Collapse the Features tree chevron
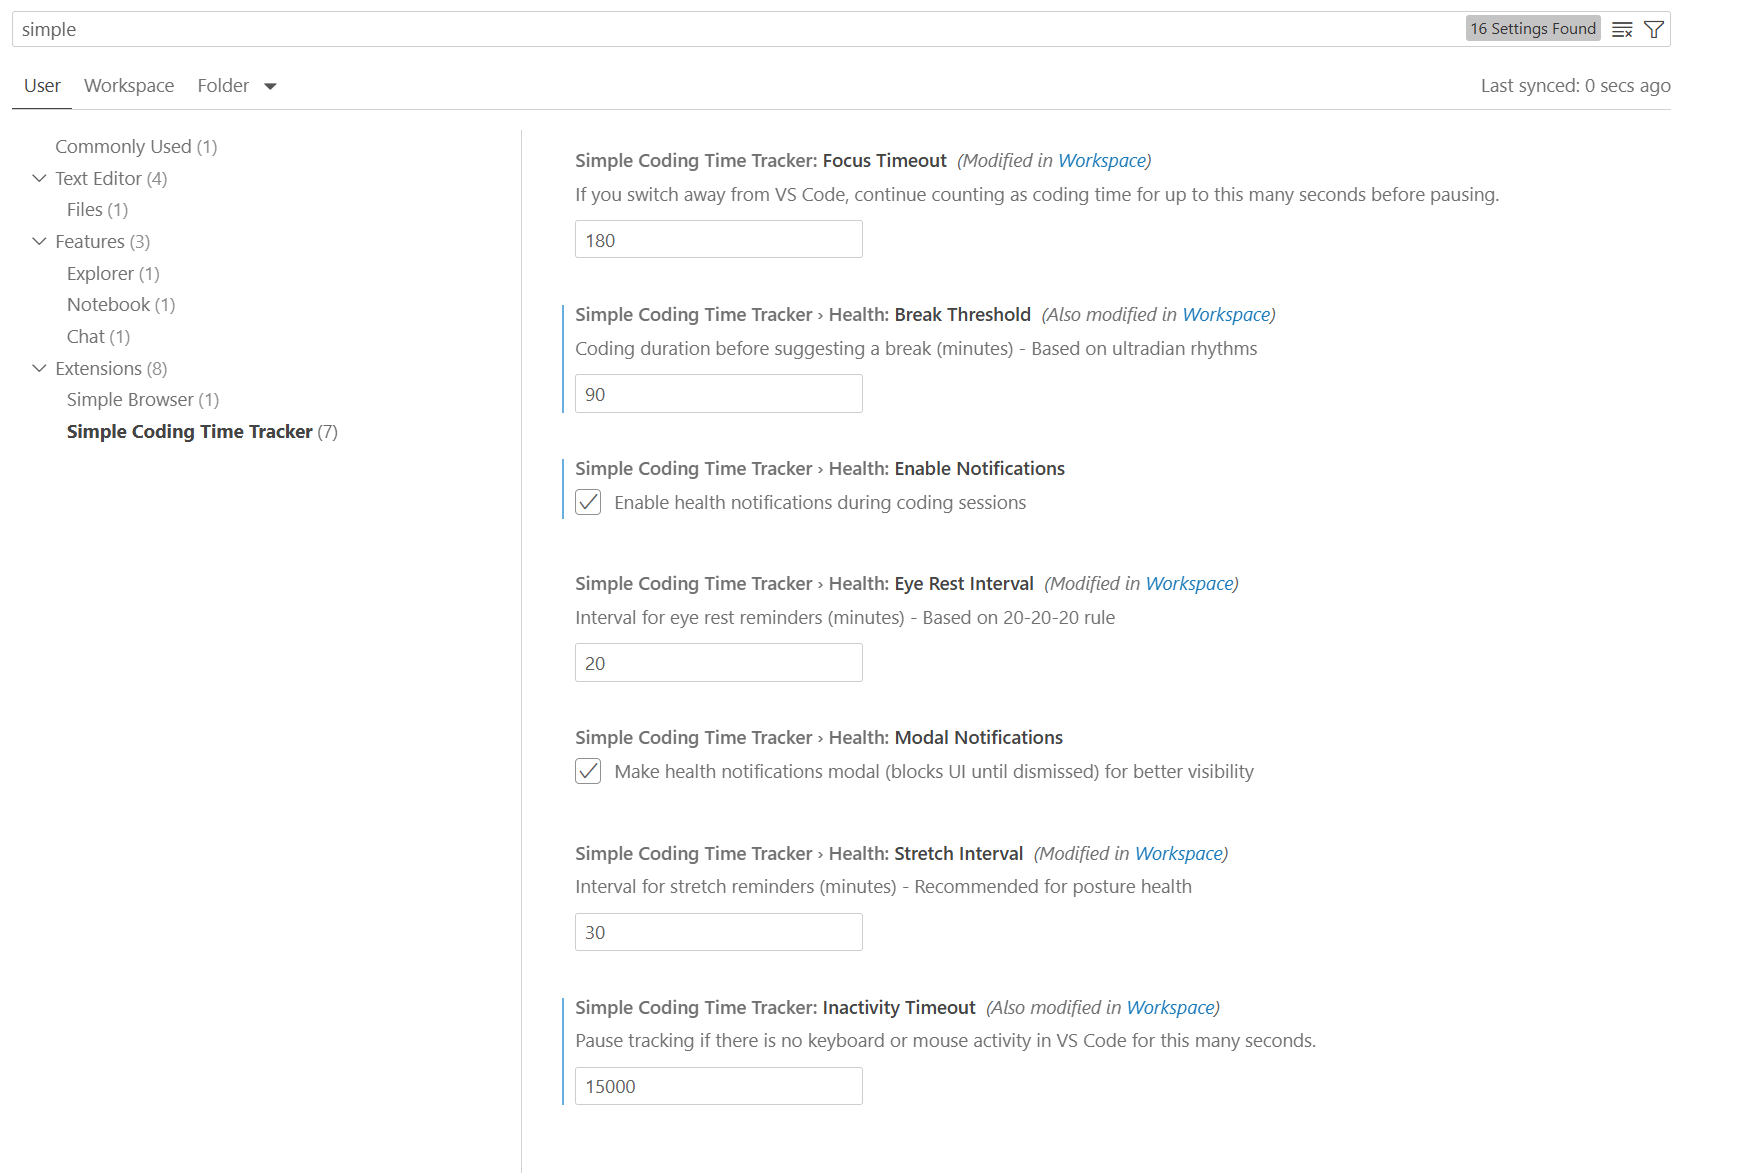1753x1173 pixels. tap(39, 241)
